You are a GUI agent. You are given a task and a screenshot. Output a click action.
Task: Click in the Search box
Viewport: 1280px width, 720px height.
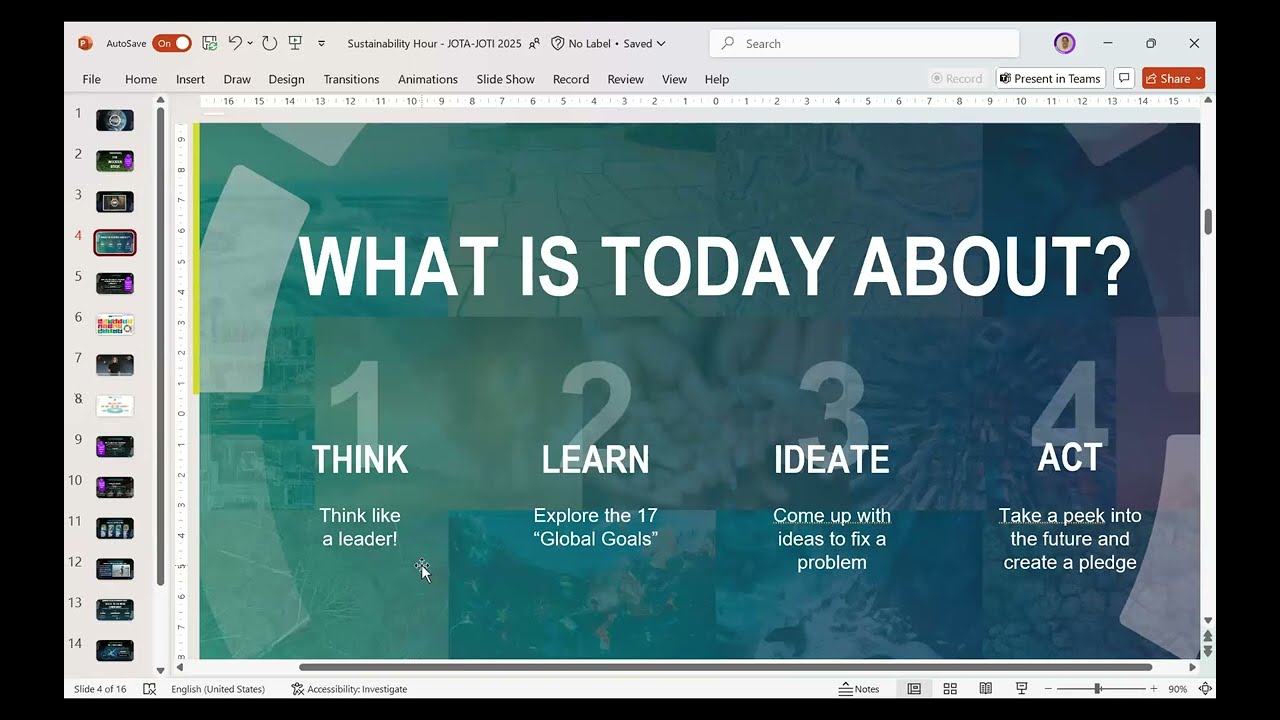[864, 43]
